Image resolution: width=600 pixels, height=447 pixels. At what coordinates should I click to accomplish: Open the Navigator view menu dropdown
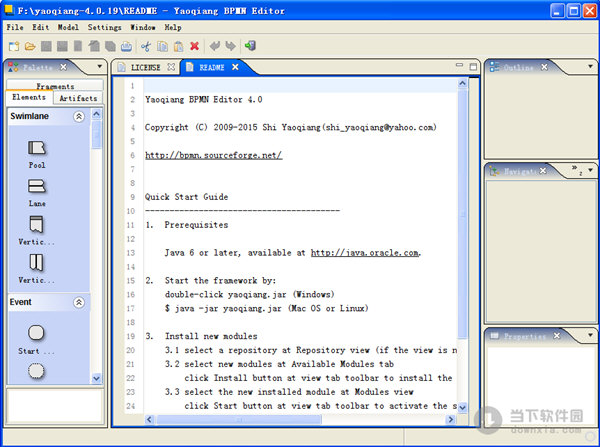tap(590, 170)
